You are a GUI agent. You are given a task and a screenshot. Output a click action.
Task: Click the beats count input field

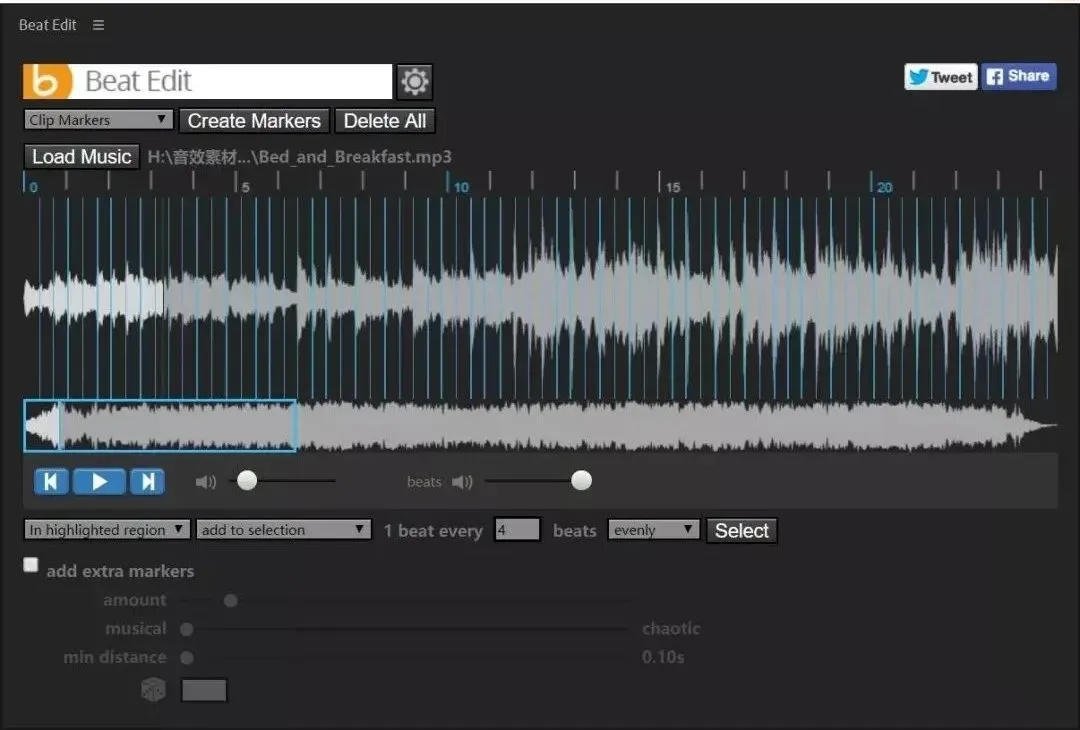517,530
